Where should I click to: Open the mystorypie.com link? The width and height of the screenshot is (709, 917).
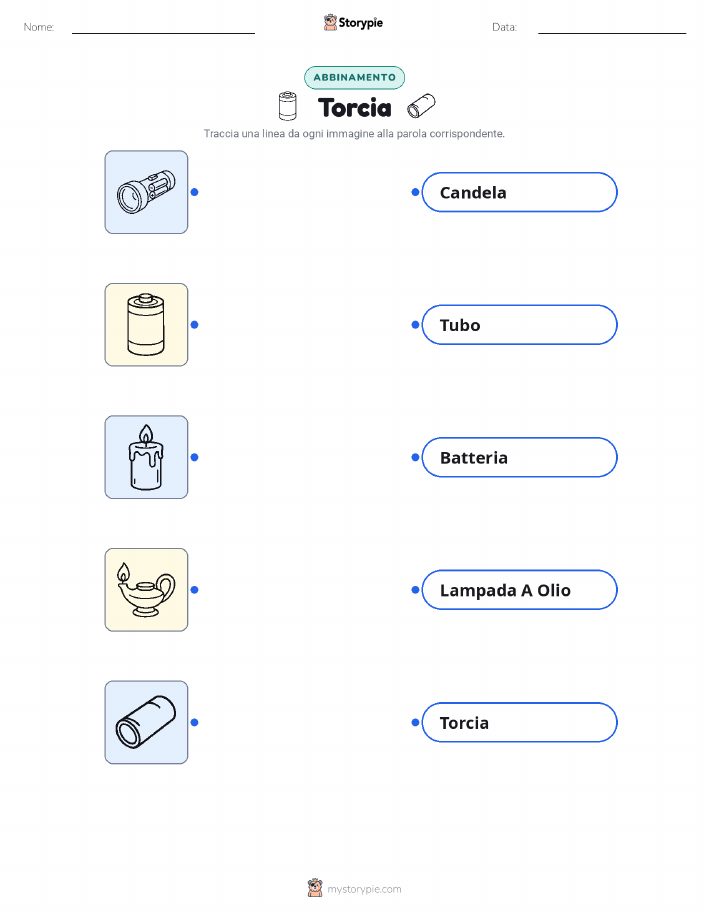(364, 889)
